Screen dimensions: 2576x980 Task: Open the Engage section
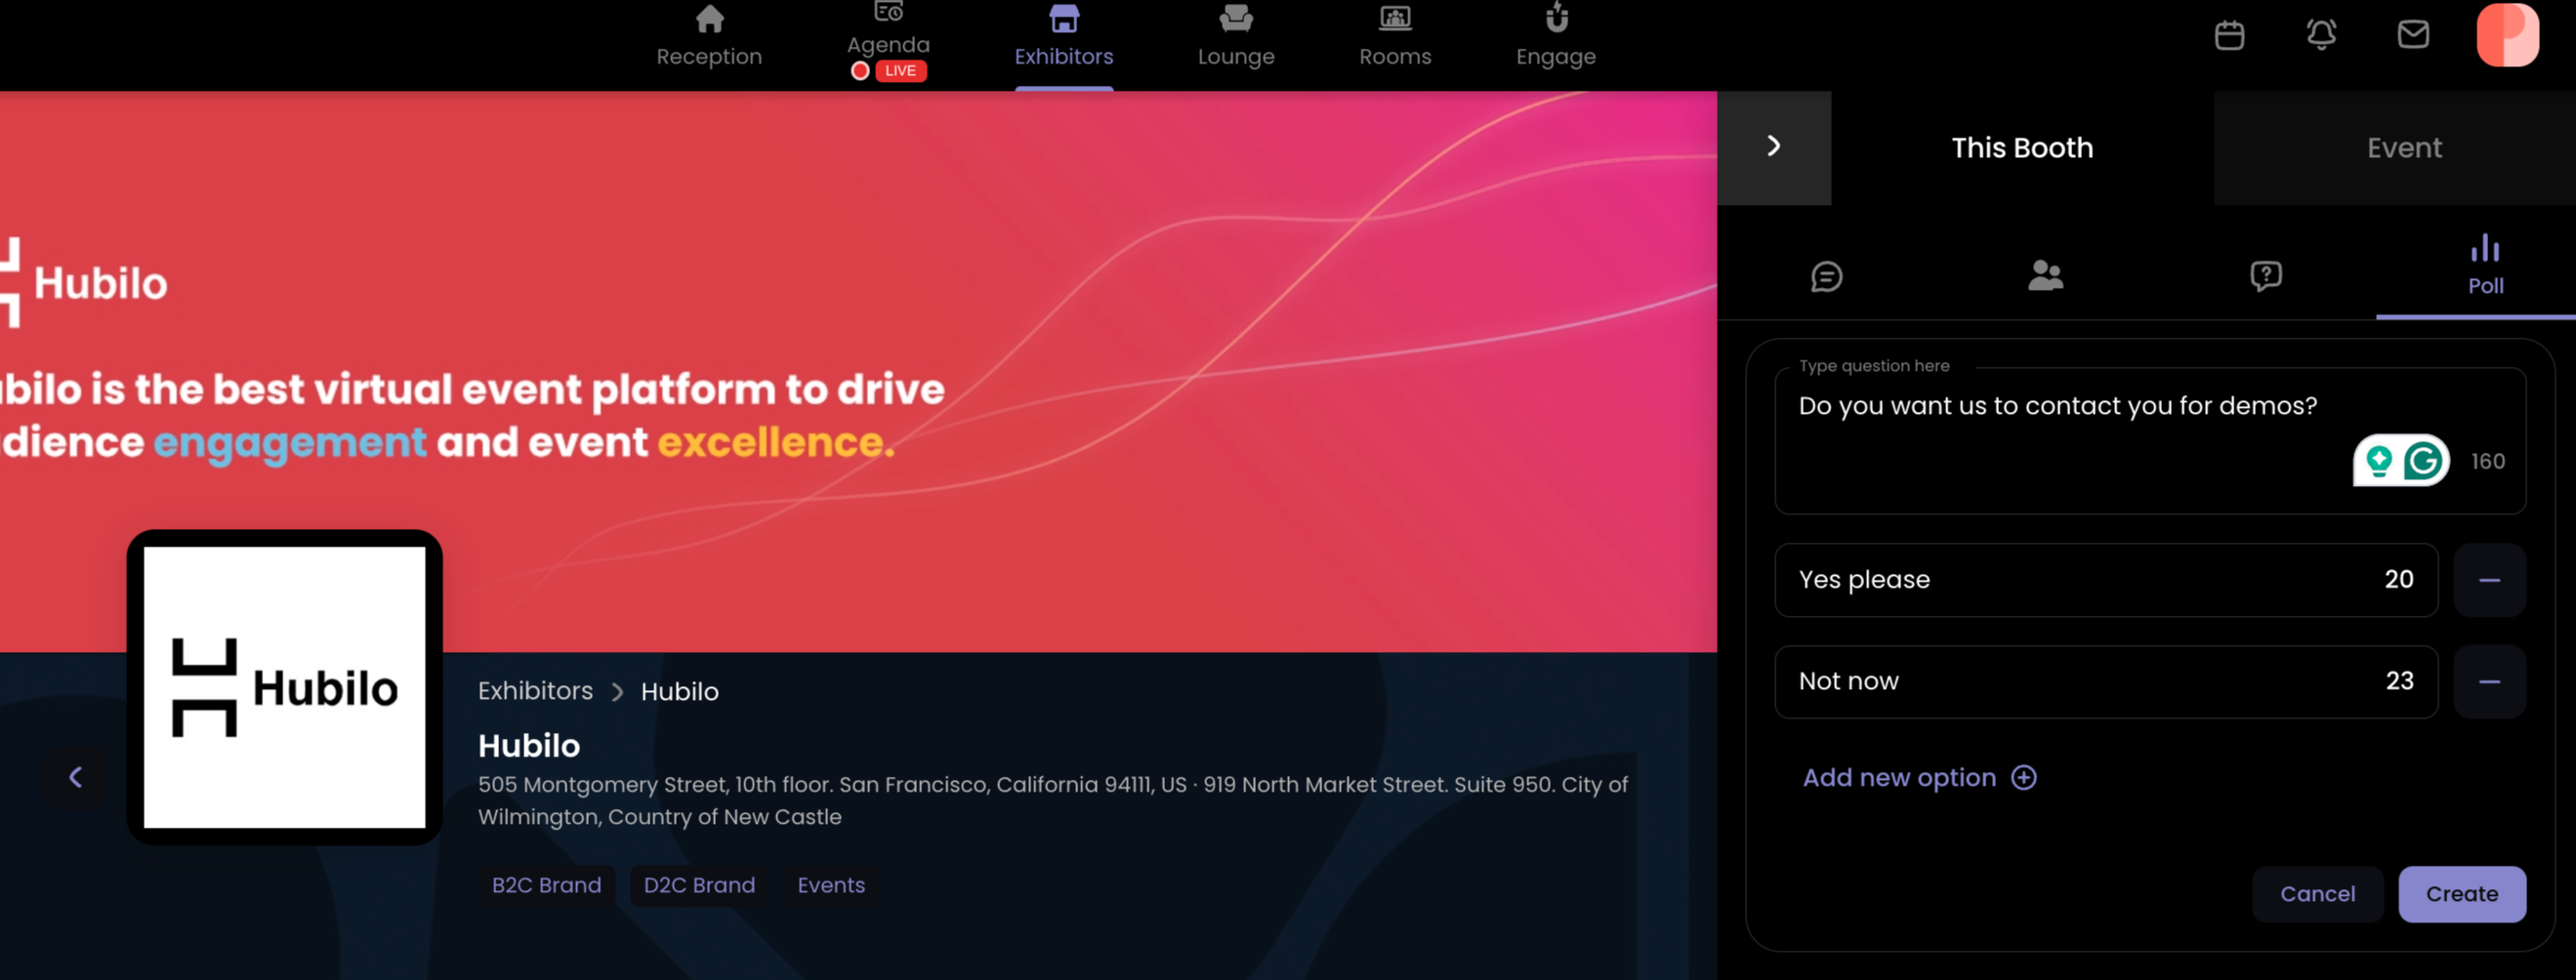tap(1556, 38)
